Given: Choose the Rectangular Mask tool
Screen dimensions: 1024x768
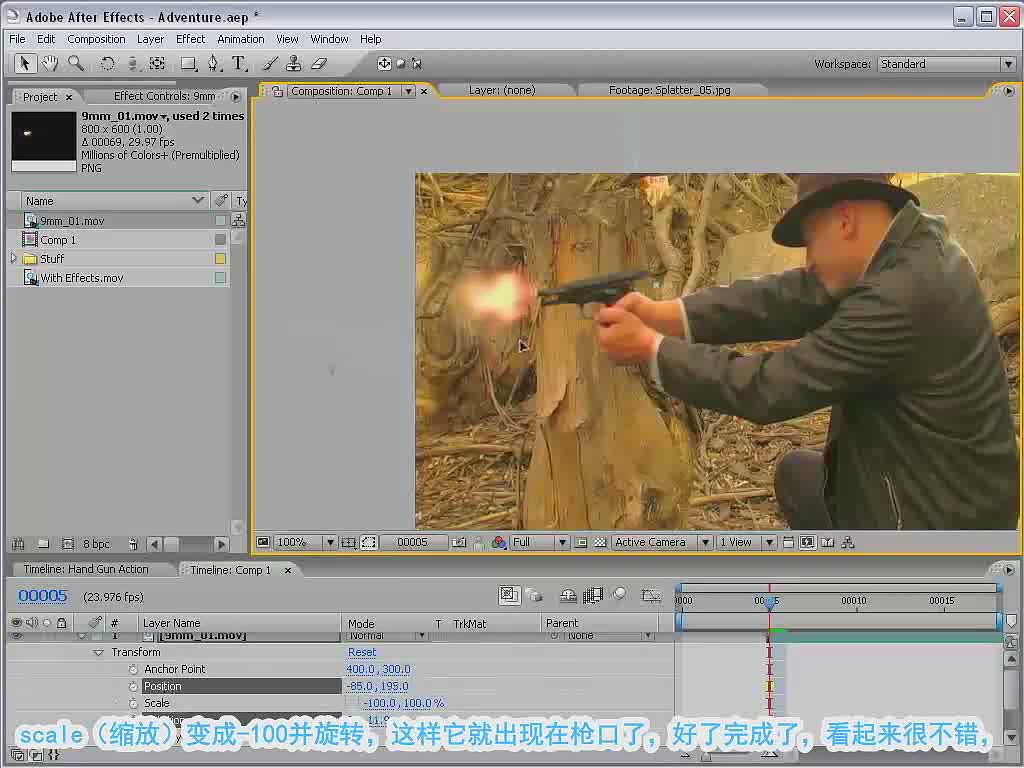Looking at the screenshot, I should point(188,63).
